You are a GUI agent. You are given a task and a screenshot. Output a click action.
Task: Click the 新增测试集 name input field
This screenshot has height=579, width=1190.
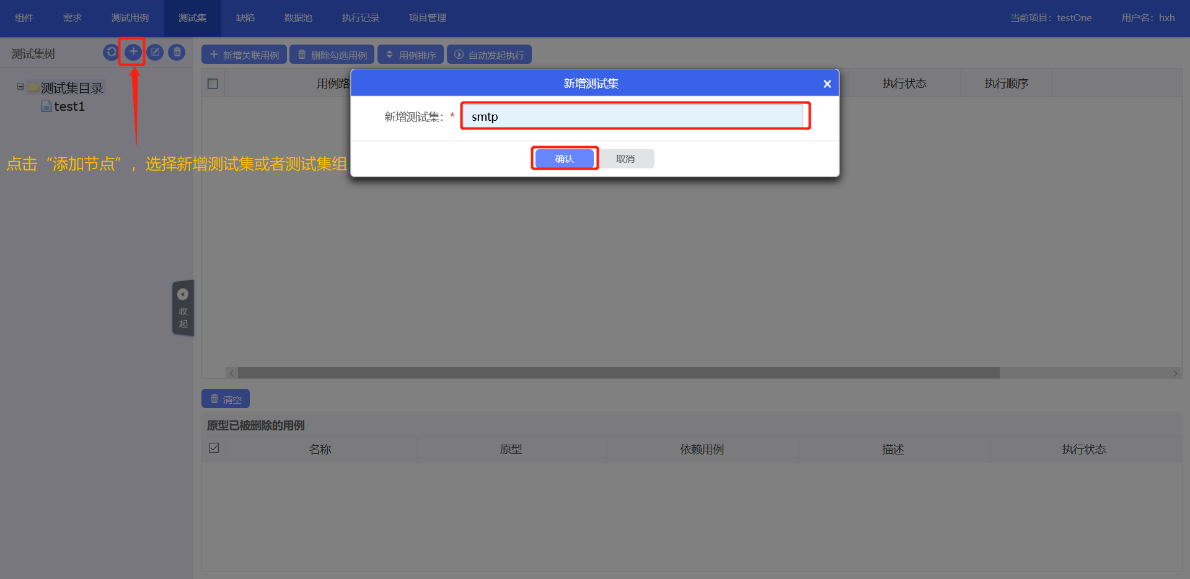click(635, 117)
